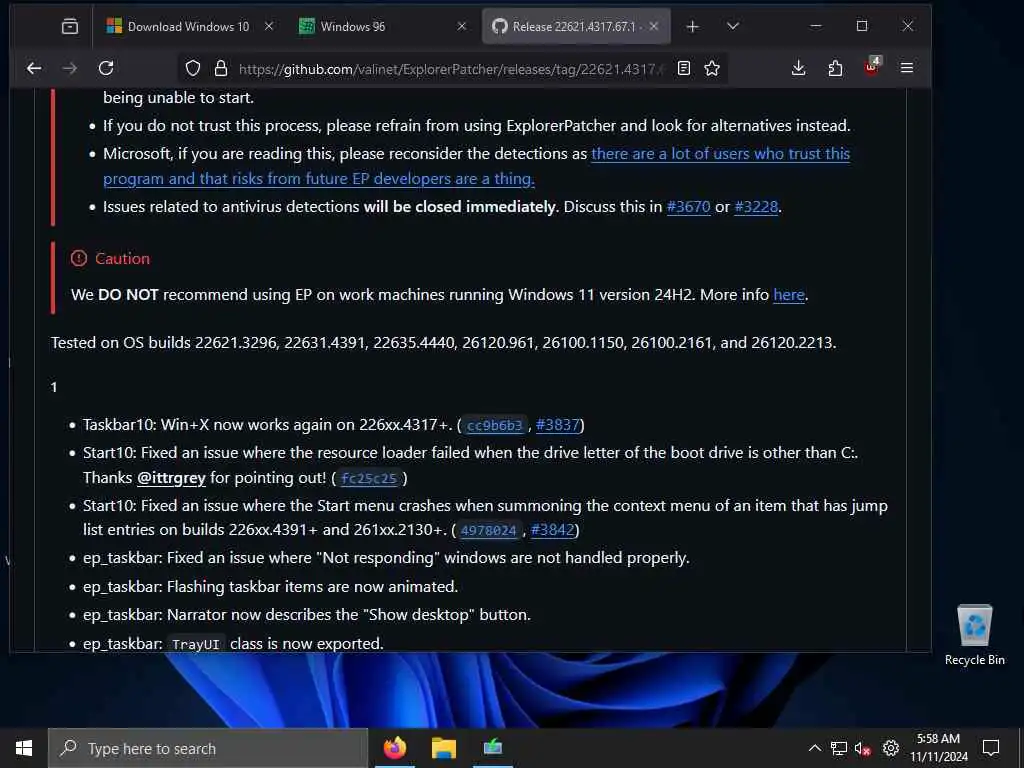Reload the current GitHub page
This screenshot has height=768, width=1024.
(106, 68)
